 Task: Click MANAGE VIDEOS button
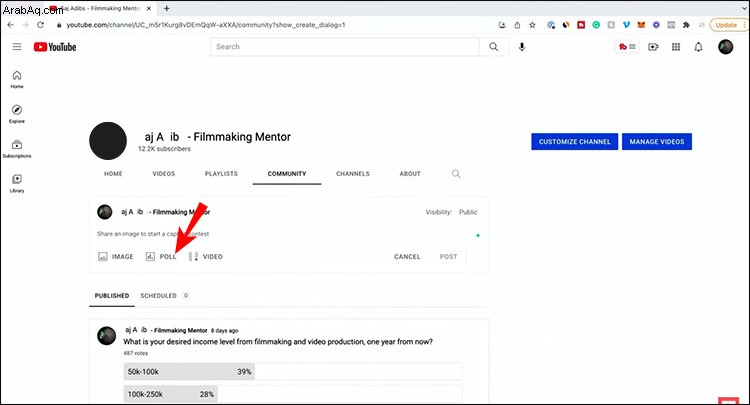point(657,142)
